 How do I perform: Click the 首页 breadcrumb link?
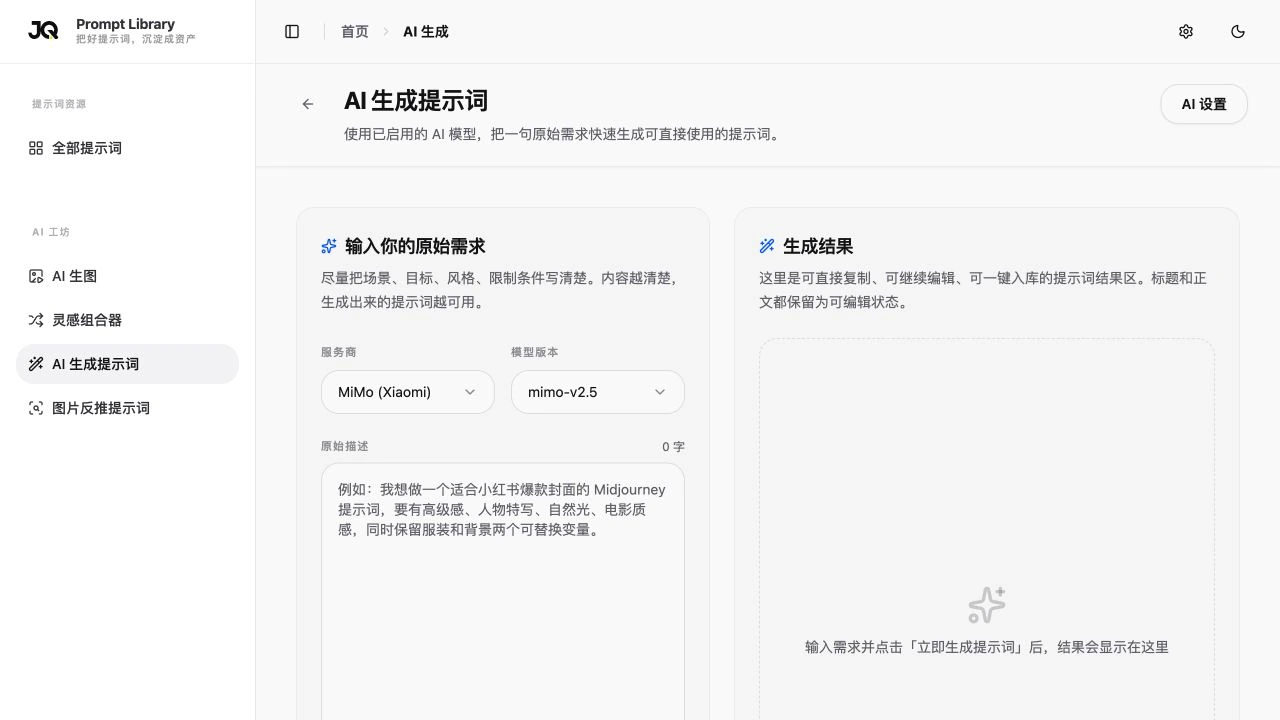click(x=355, y=32)
